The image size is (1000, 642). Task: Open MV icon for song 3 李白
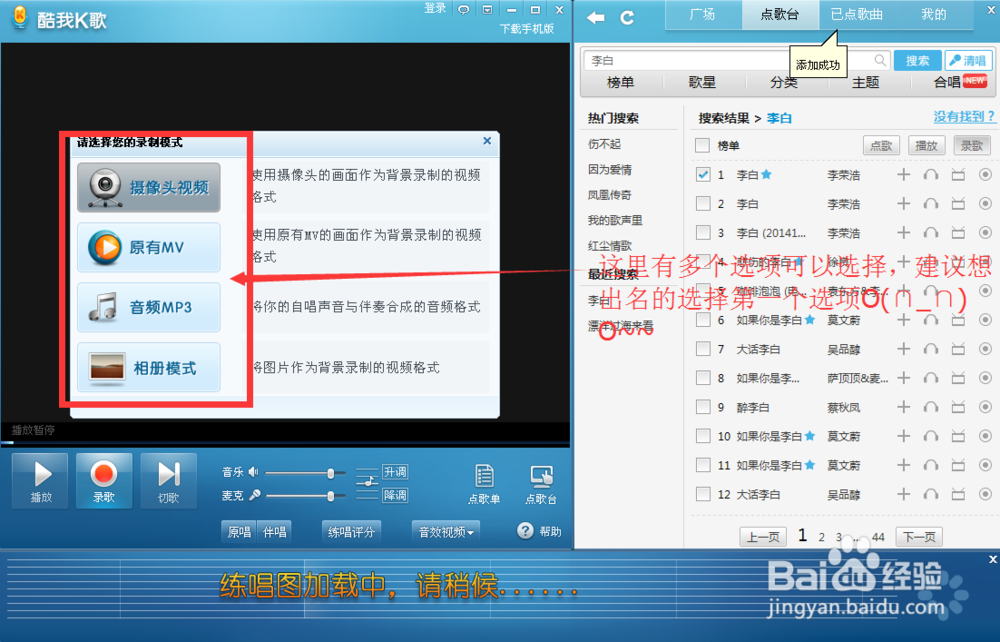[958, 233]
